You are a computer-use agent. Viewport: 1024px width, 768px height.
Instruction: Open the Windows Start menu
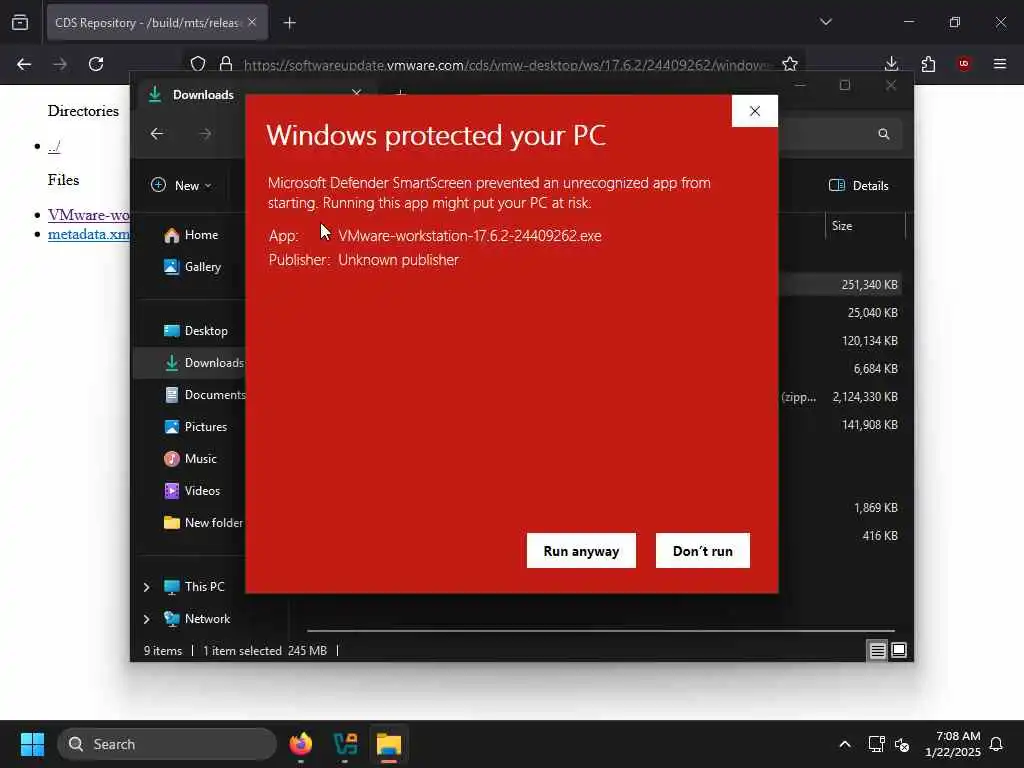coord(33,744)
